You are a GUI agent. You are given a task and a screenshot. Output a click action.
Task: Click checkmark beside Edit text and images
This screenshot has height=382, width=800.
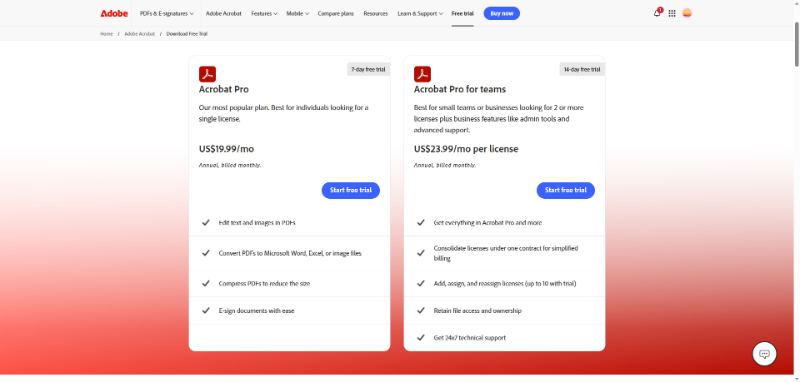pos(206,222)
